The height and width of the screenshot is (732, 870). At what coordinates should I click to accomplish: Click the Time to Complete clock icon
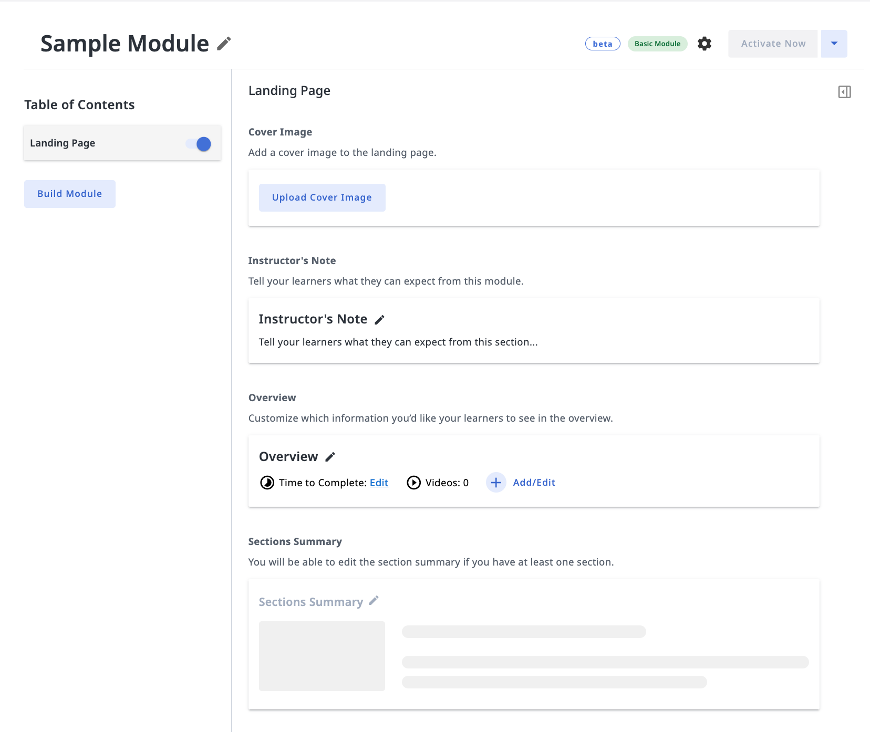pos(267,483)
